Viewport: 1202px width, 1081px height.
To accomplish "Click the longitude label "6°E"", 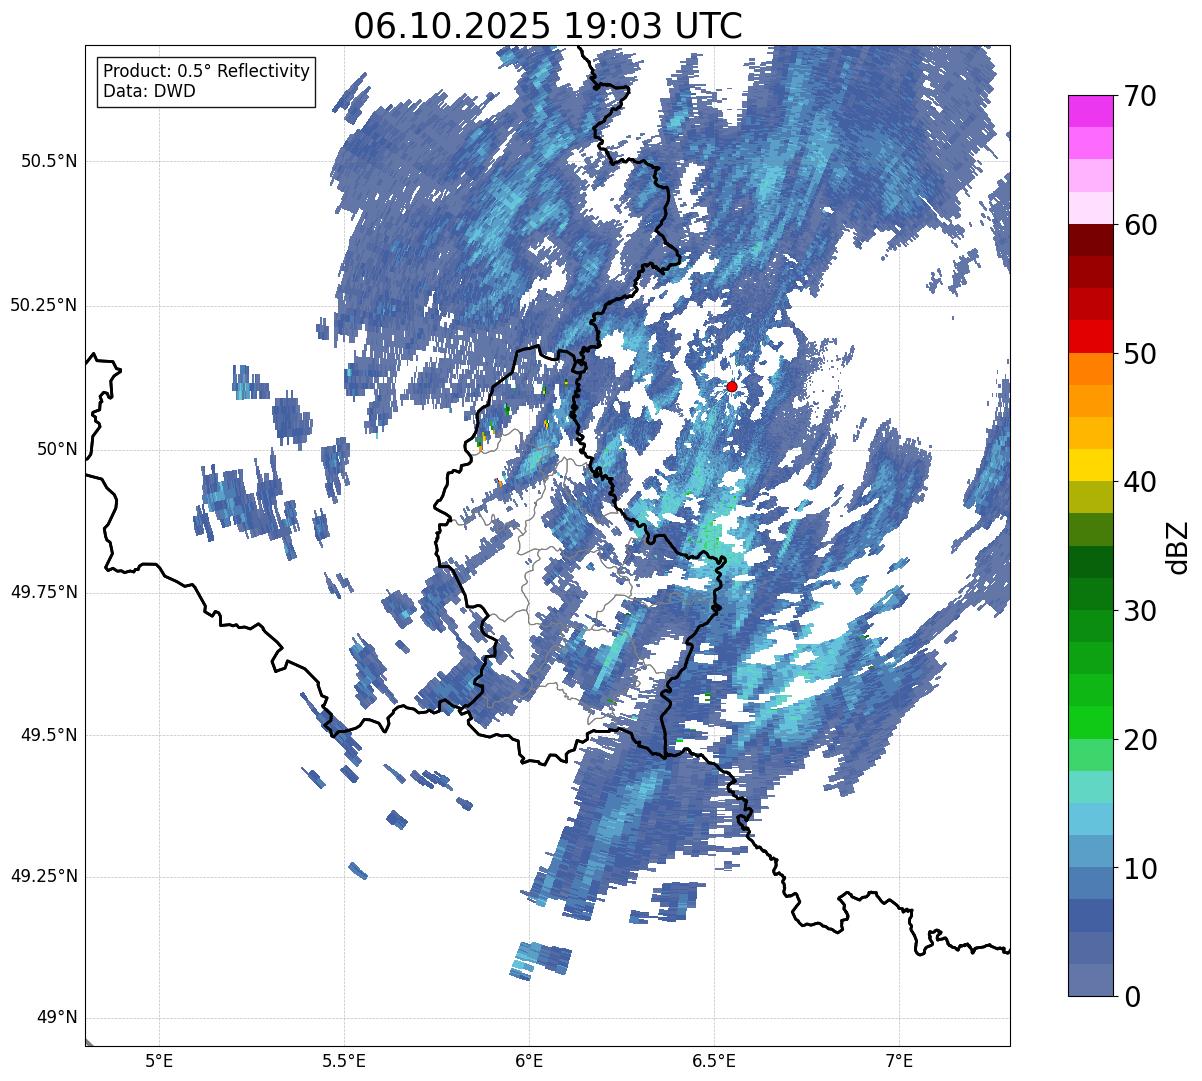I will [x=529, y=1060].
